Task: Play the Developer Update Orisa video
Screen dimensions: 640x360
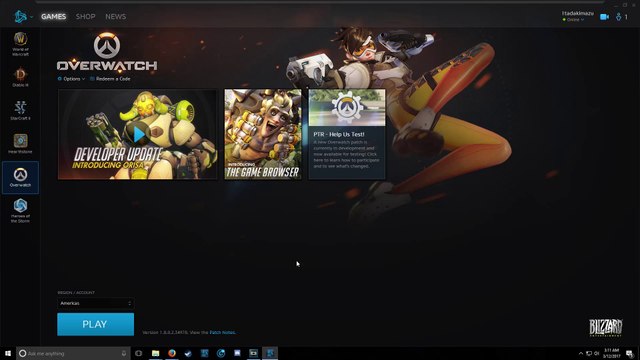Action: click(138, 134)
